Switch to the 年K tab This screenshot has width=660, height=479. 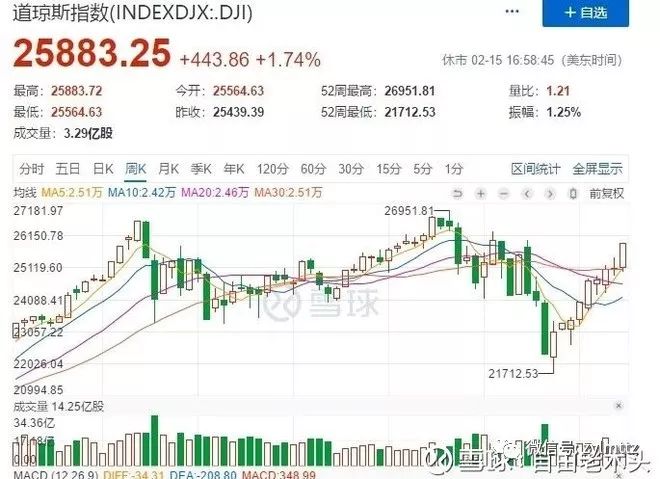pos(234,169)
